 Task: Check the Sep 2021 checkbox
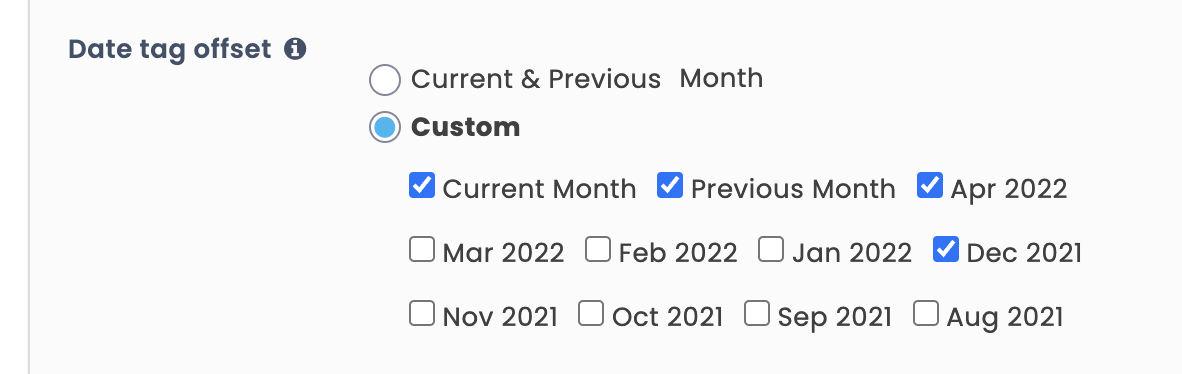(757, 313)
